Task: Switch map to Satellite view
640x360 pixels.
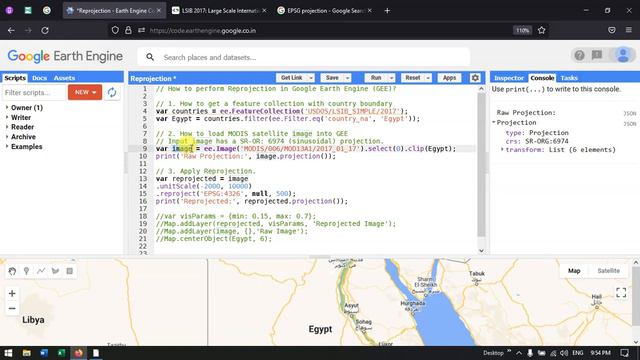Action: click(x=608, y=271)
